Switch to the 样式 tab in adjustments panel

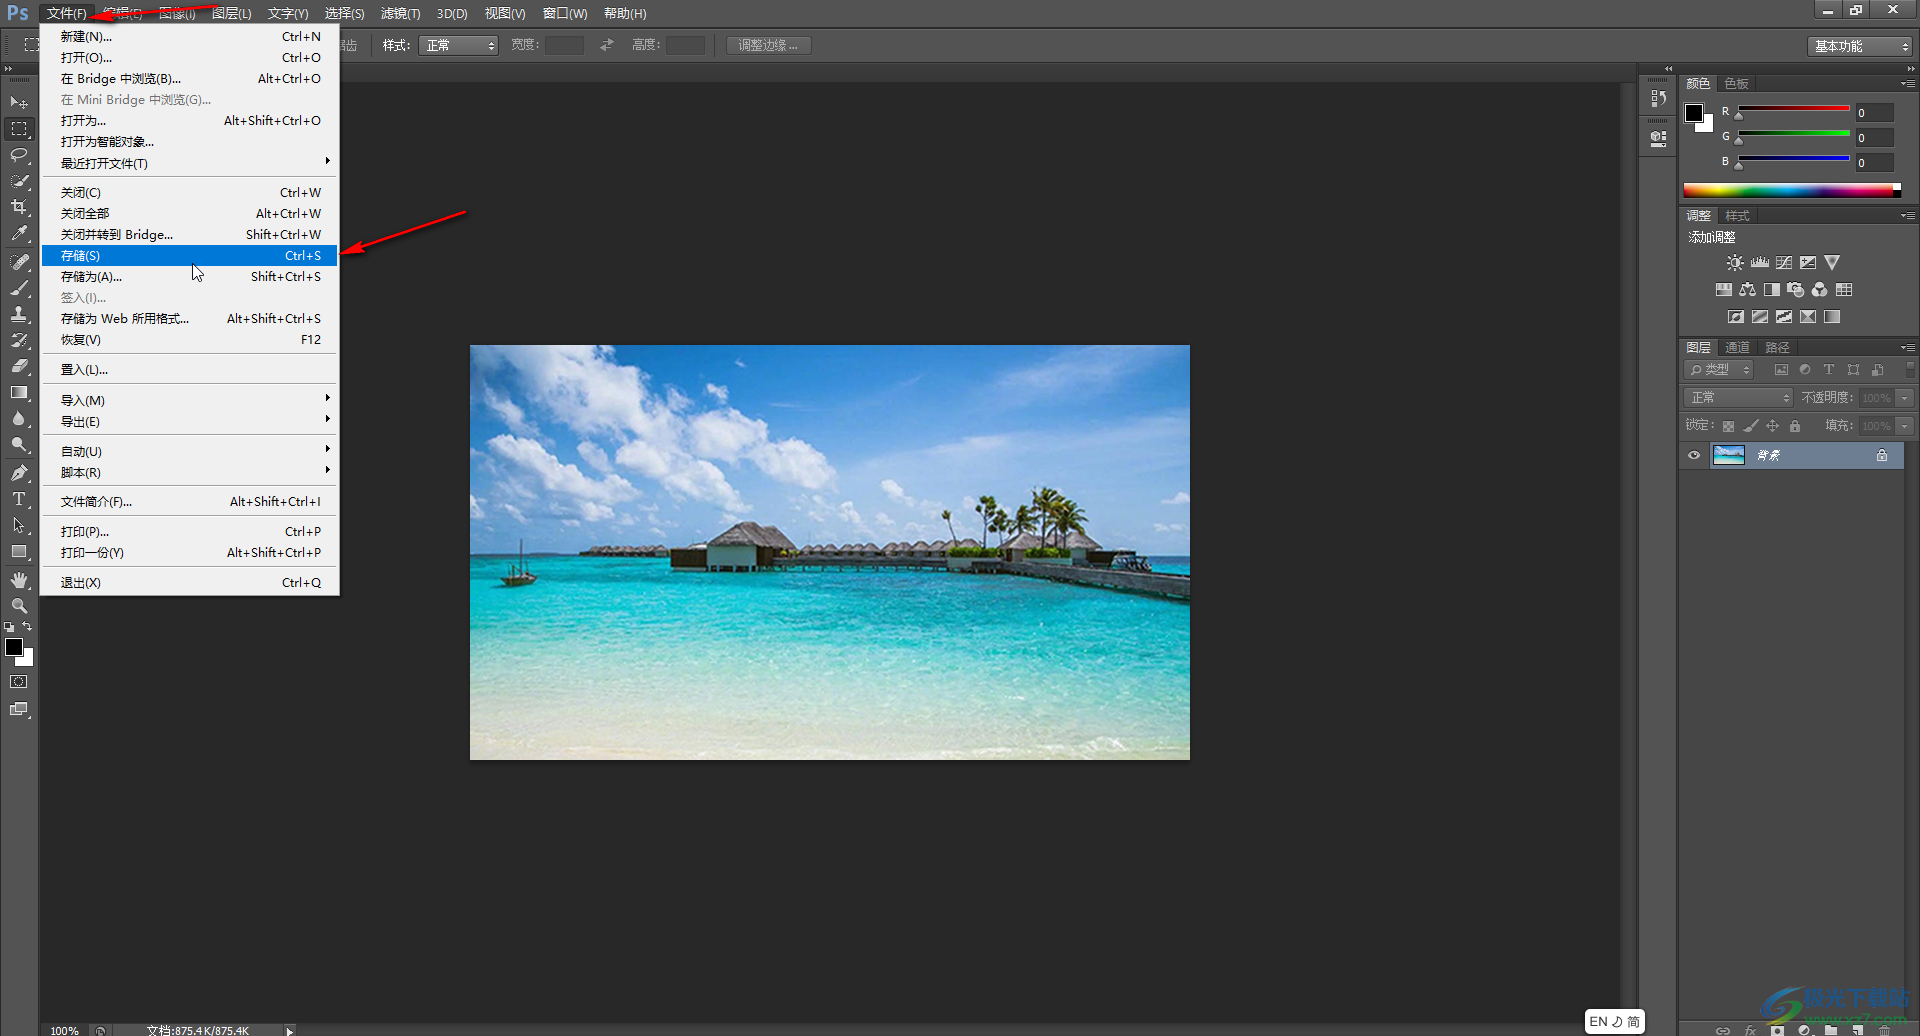click(1737, 216)
